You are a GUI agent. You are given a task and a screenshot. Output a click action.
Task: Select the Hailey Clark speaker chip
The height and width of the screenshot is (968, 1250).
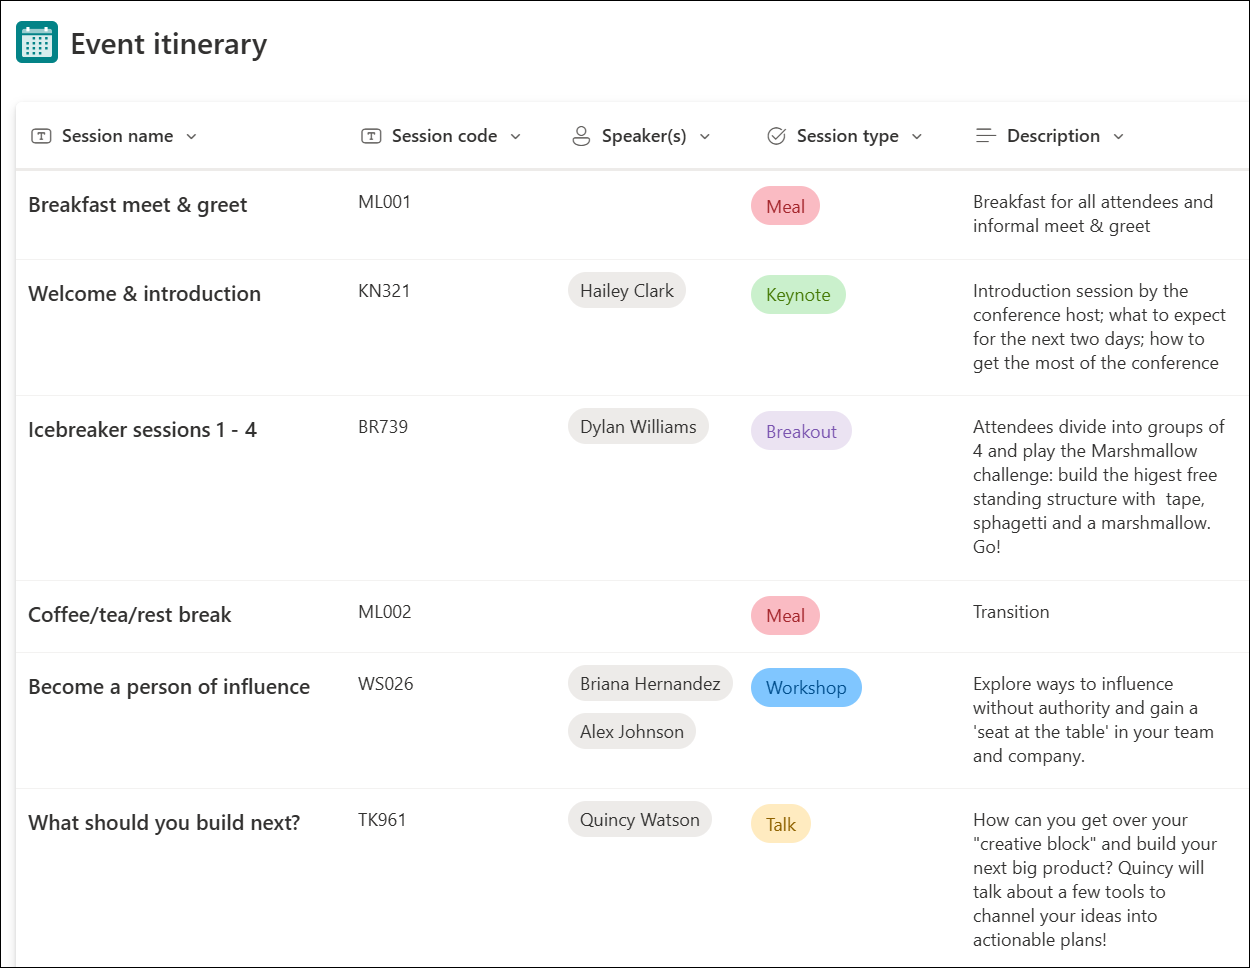pos(627,290)
